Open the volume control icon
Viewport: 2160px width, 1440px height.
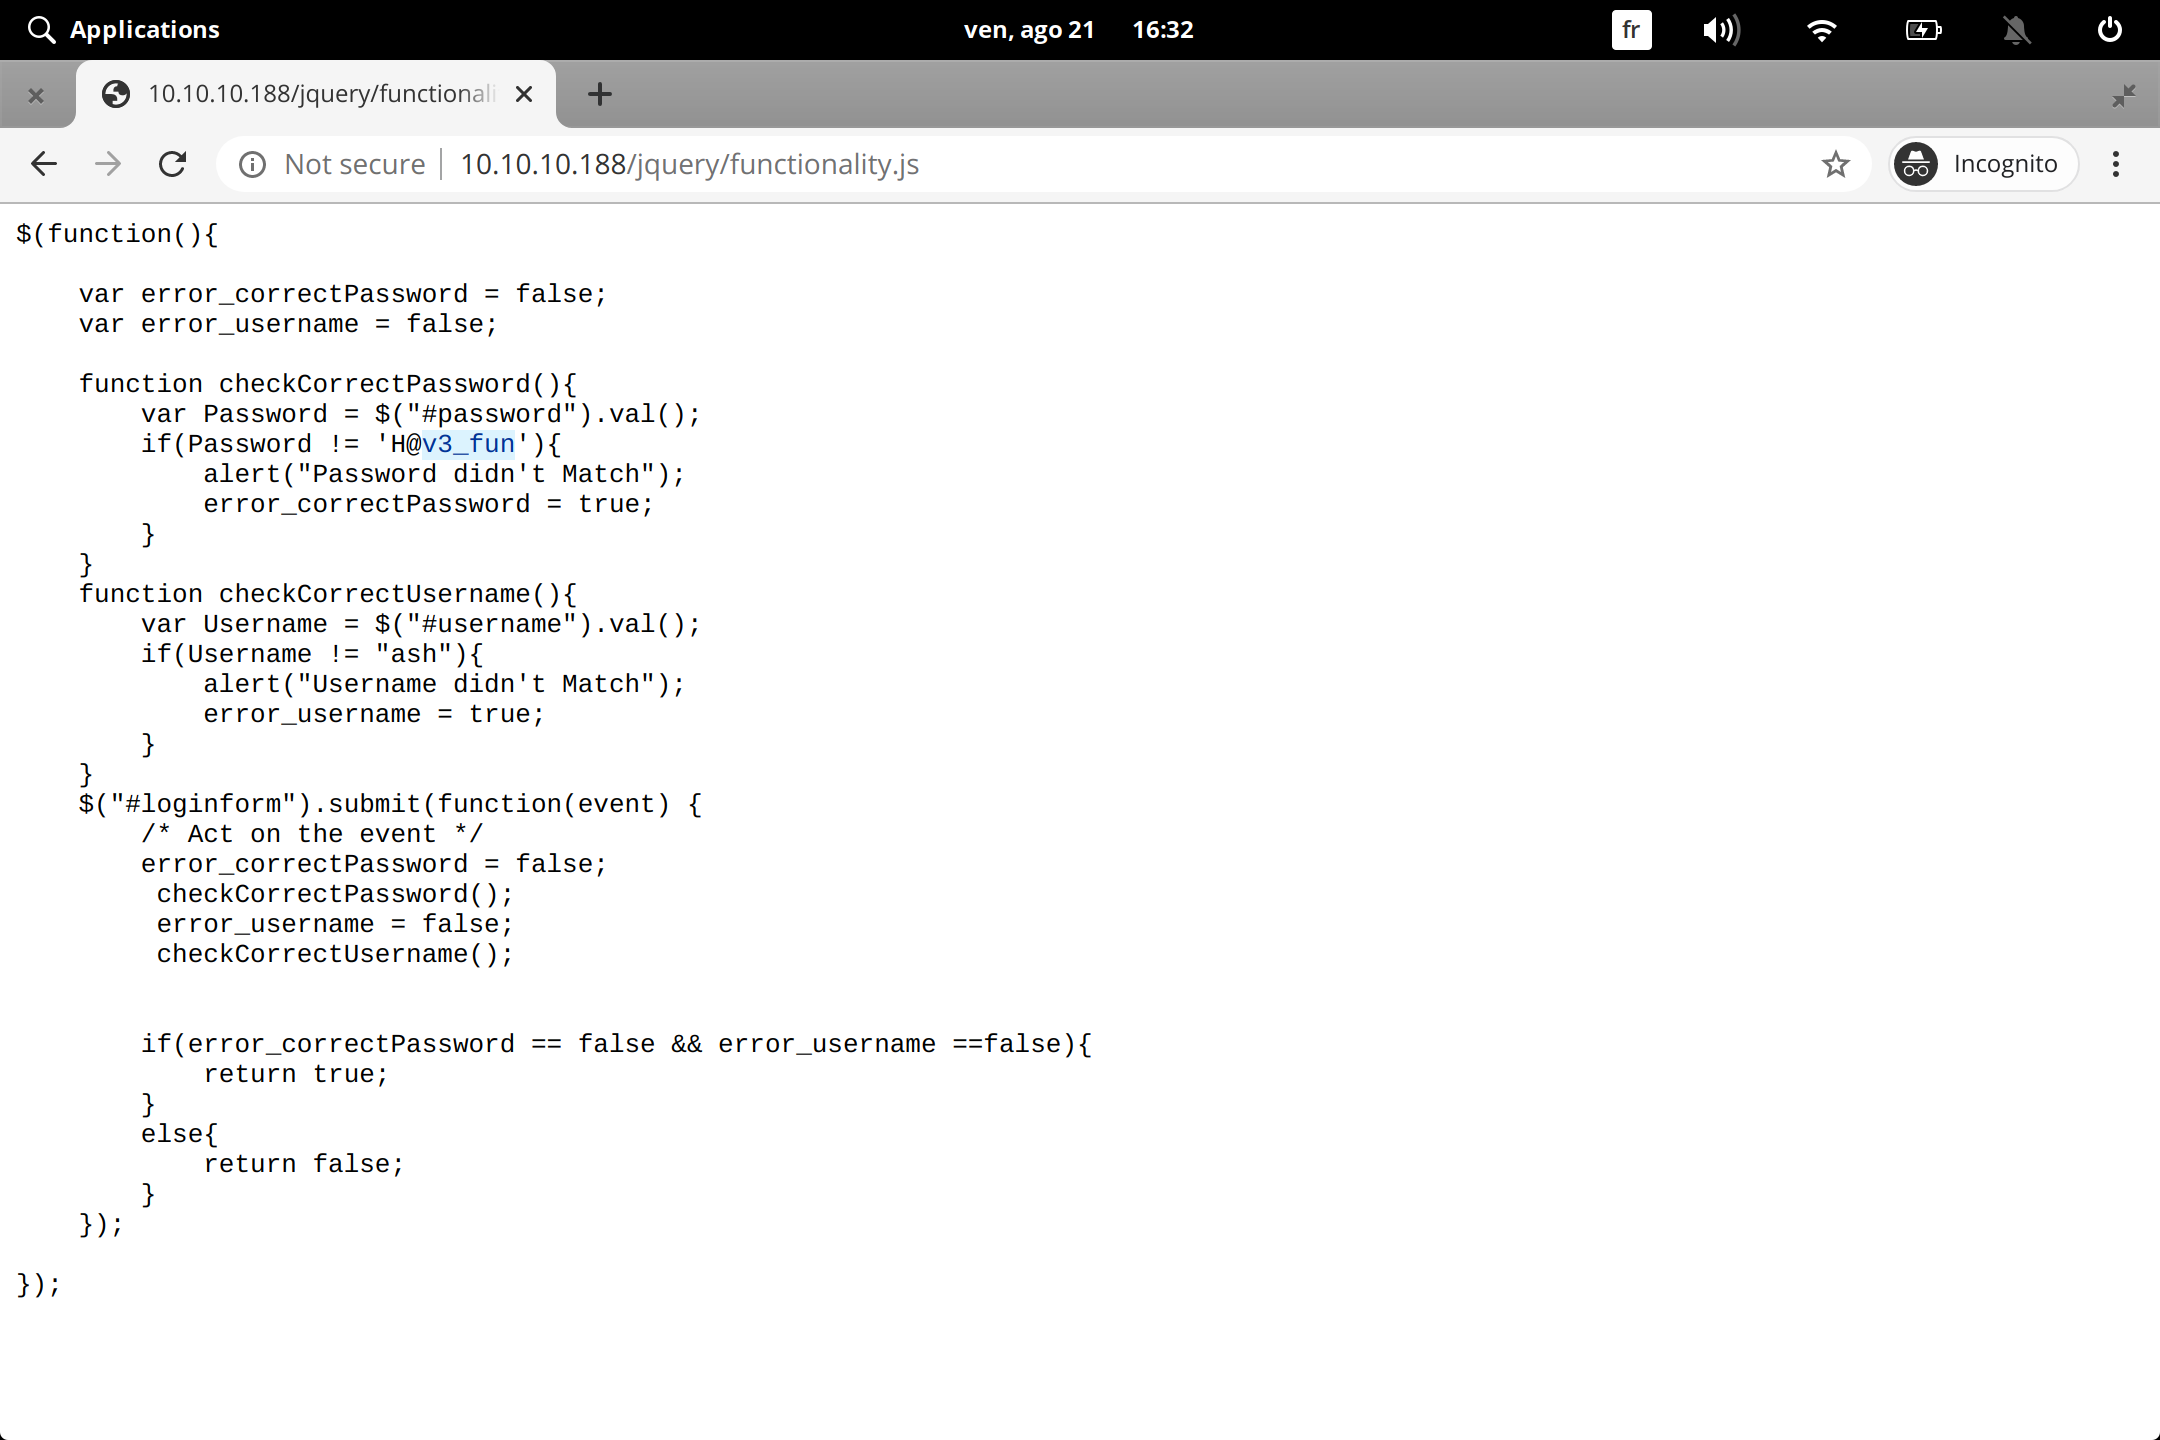coord(1721,30)
